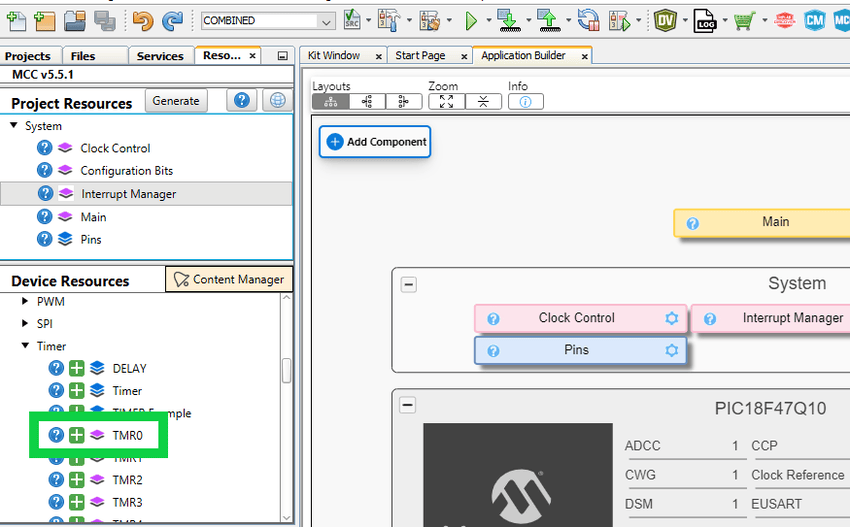Expand the PWM device resource node
This screenshot has width=850, height=527.
coord(26,301)
